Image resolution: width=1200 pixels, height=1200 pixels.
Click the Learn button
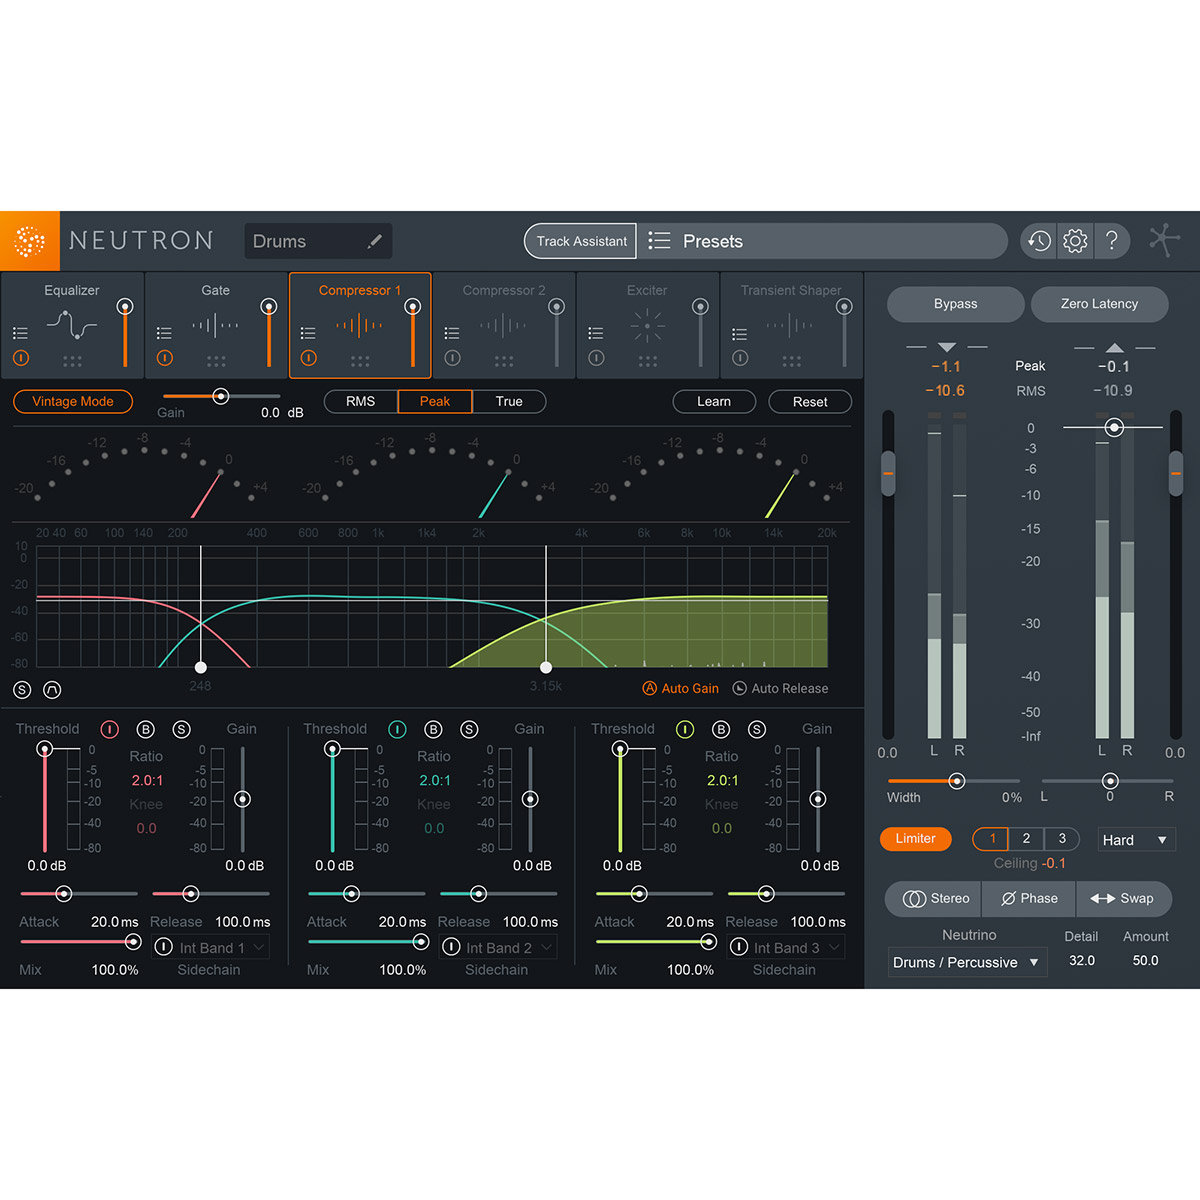click(713, 401)
